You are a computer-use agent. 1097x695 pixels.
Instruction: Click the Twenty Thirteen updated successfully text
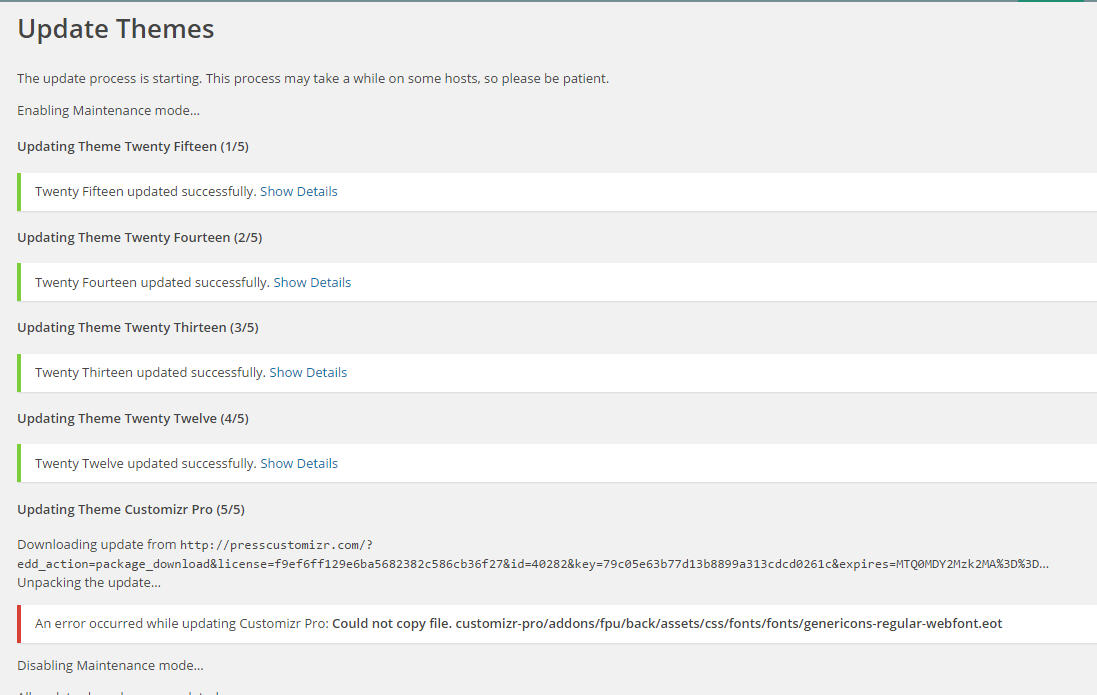point(150,372)
